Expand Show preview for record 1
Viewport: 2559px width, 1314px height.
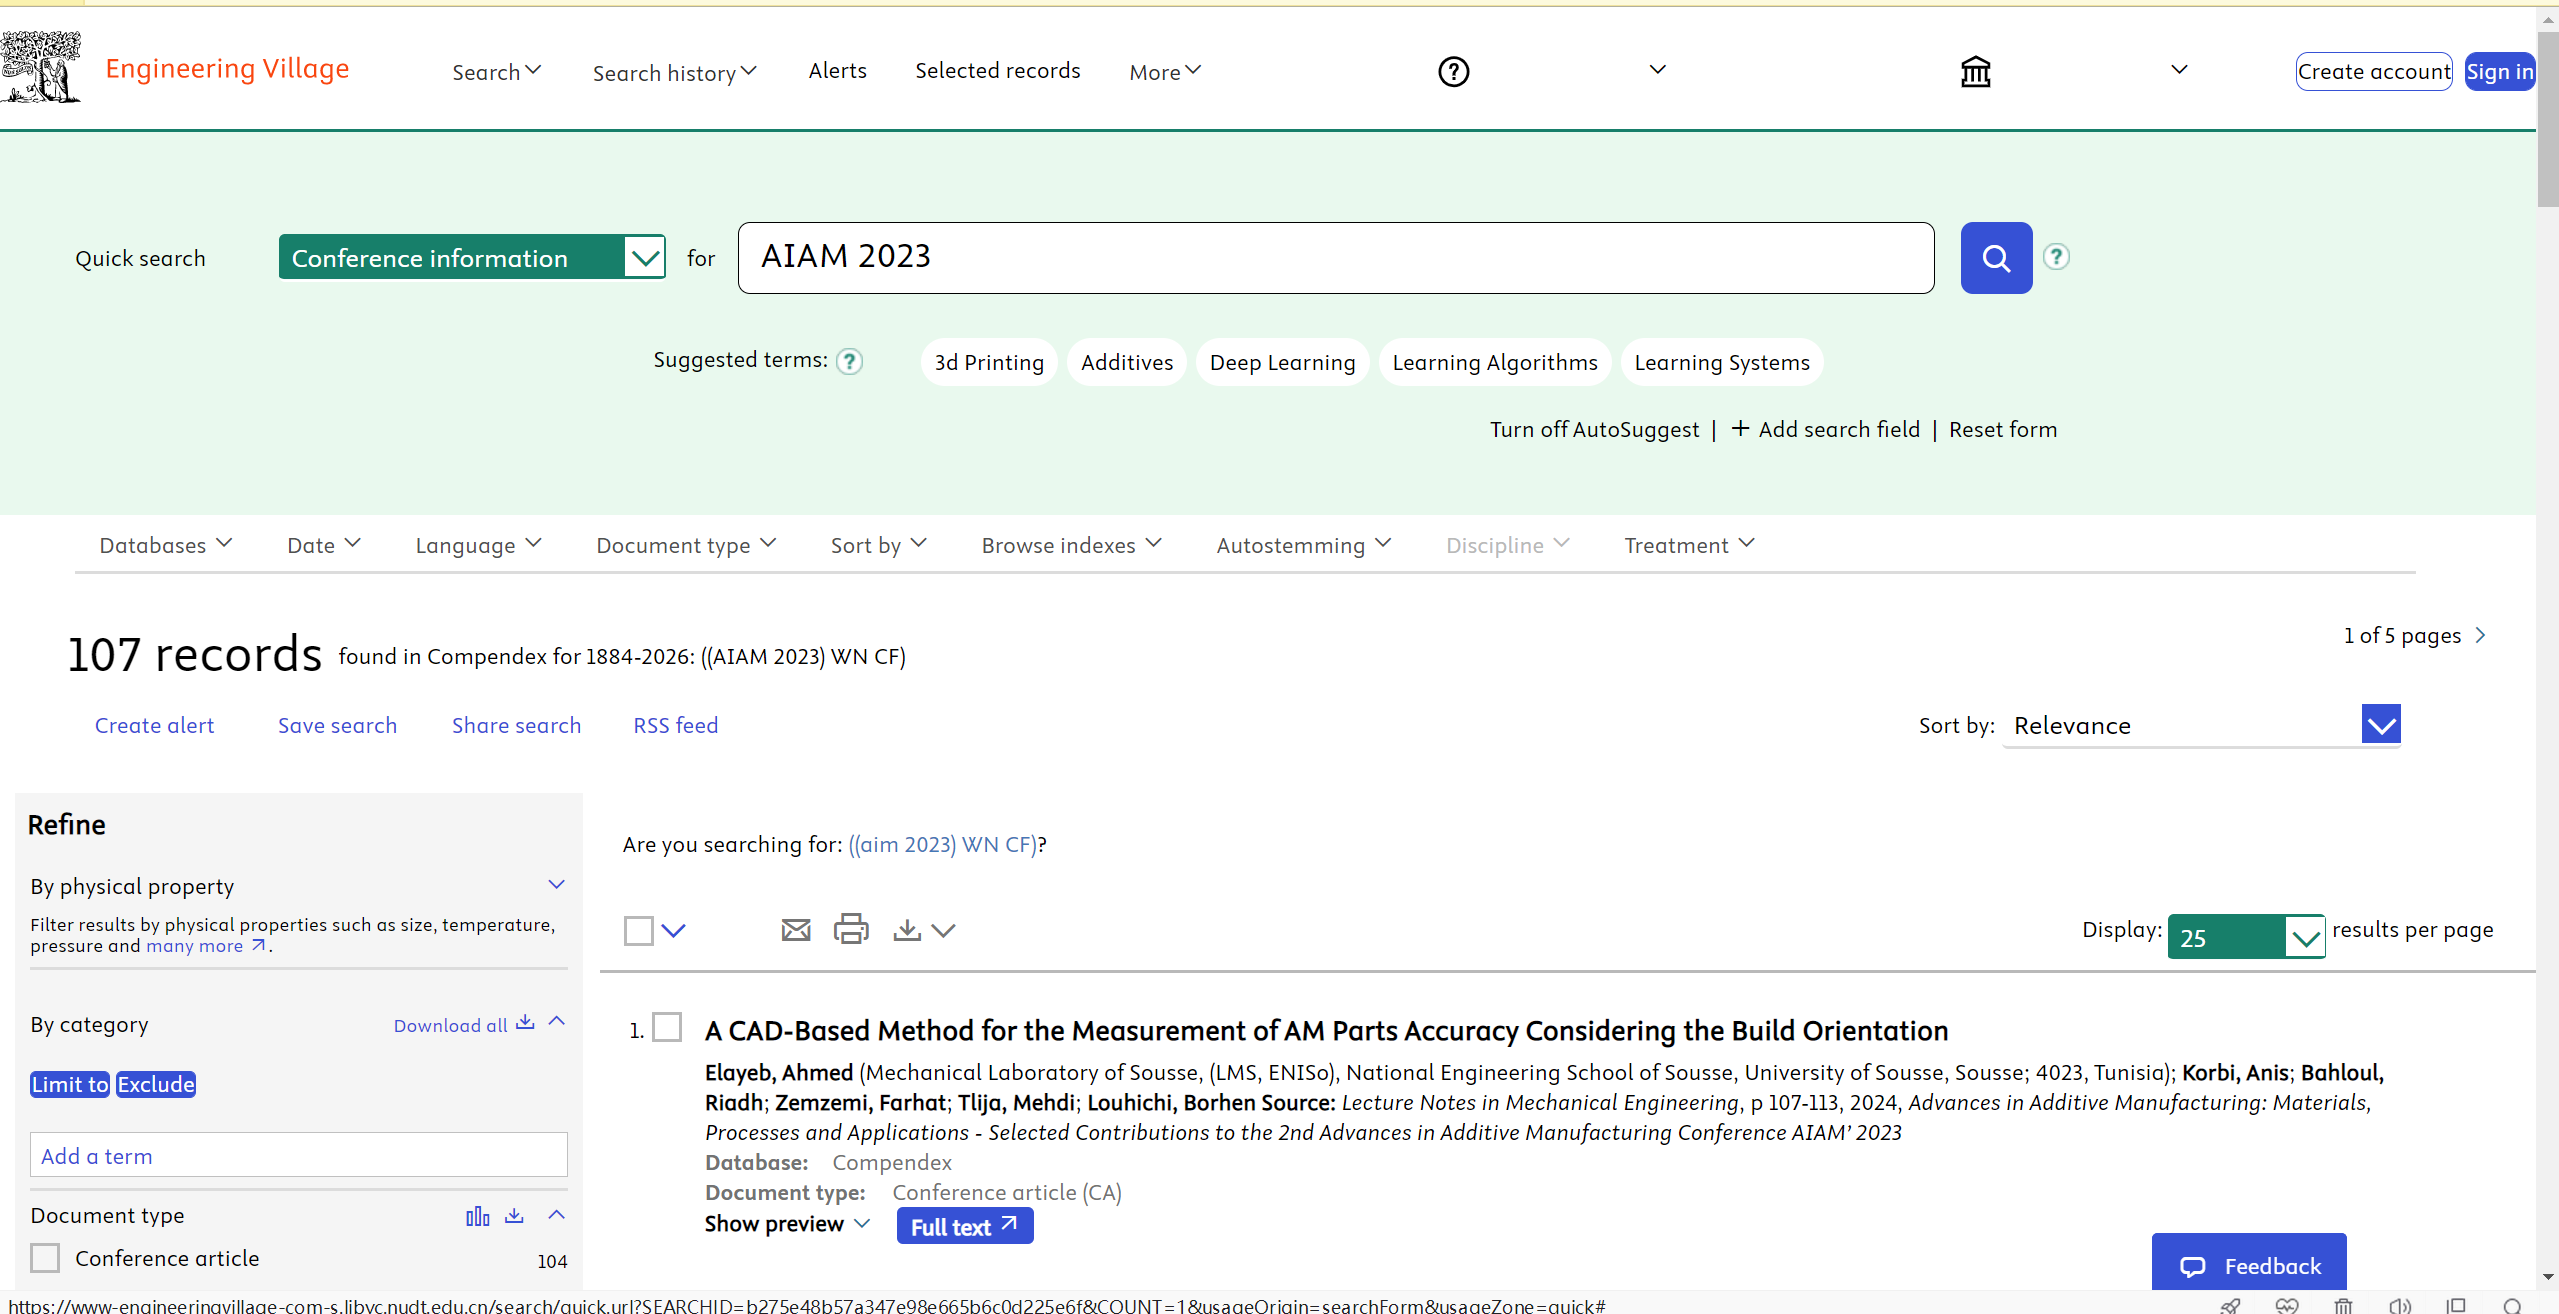pyautogui.click(x=787, y=1224)
